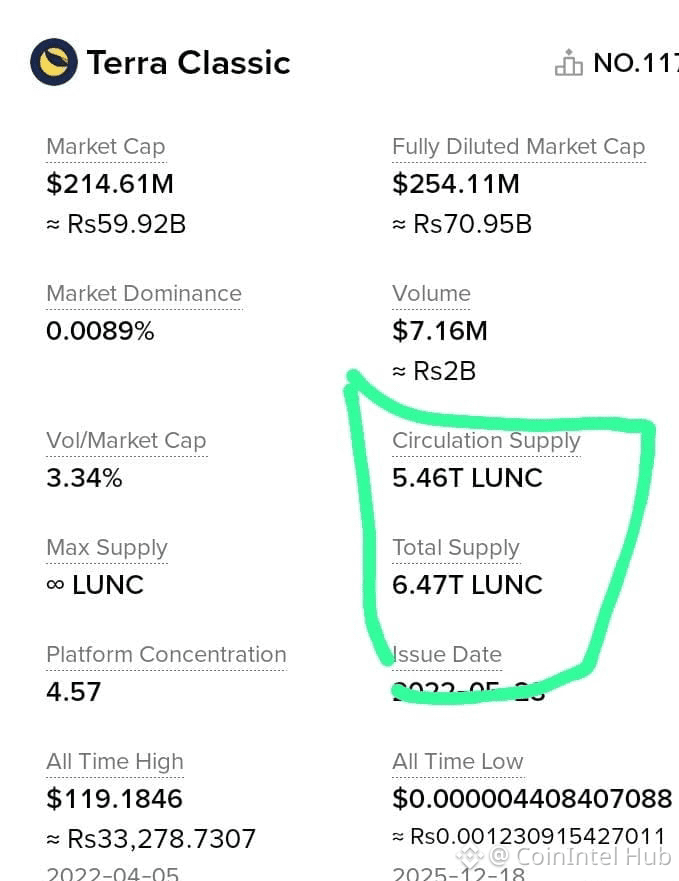The image size is (679, 881).
Task: Open the Max Supply label tooltip
Action: pyautogui.click(x=107, y=548)
